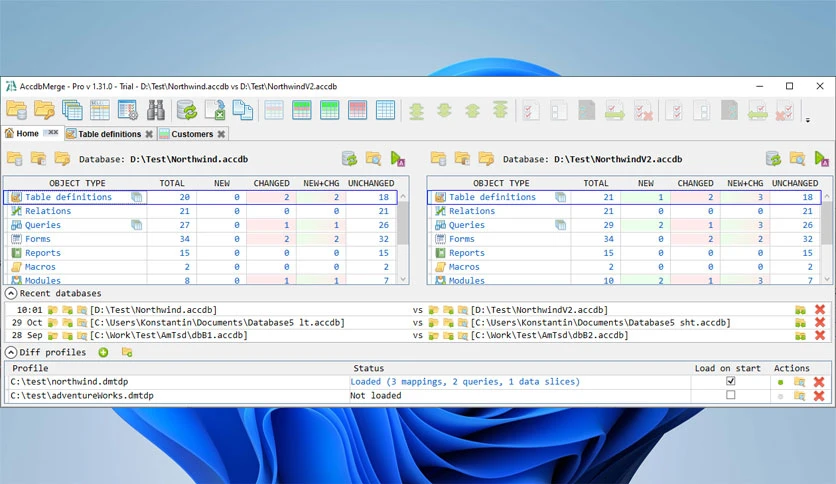Click green play icon for Northwind.accdb
The height and width of the screenshot is (484, 836).
coord(398,158)
